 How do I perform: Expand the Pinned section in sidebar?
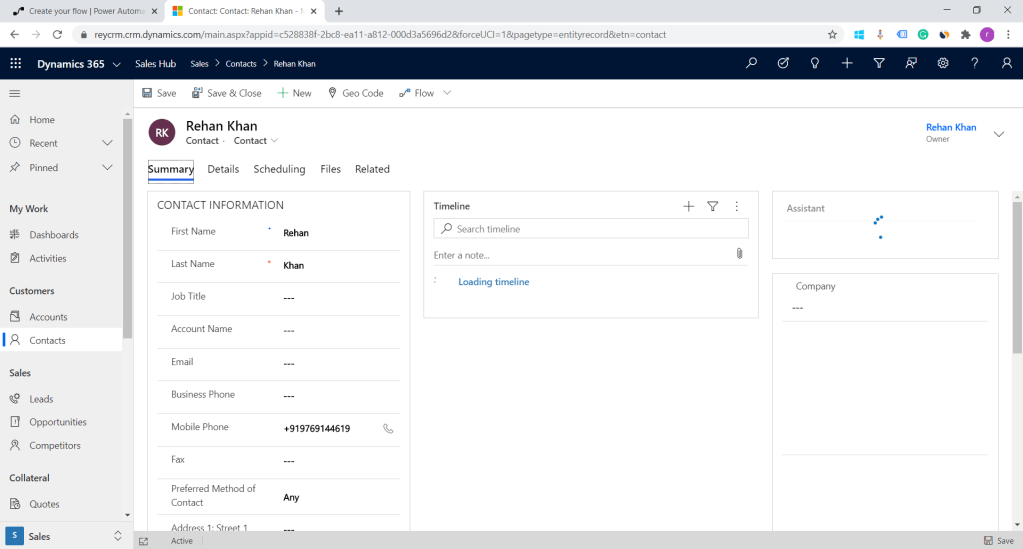(x=108, y=167)
